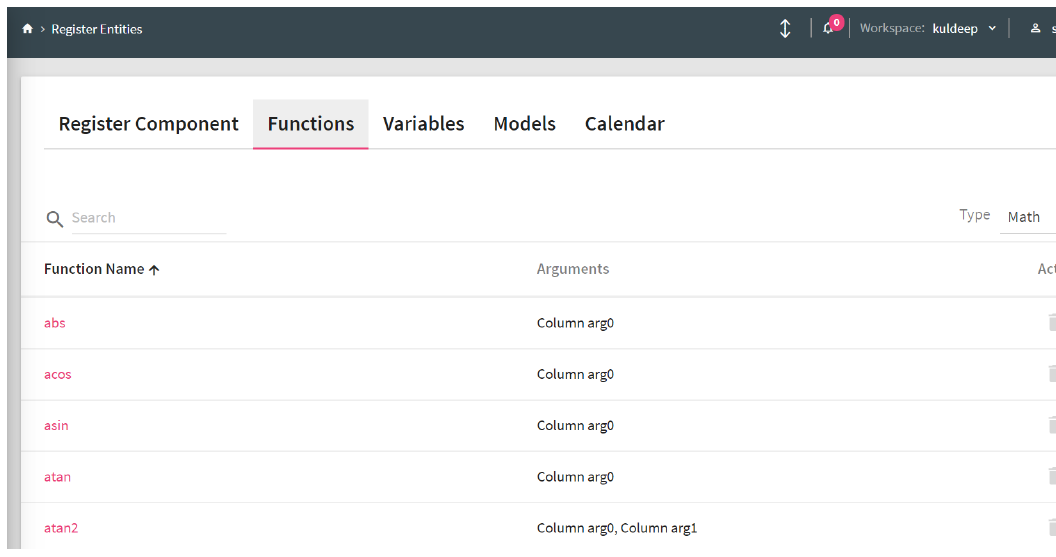1056x557 pixels.
Task: Click the home icon in breadcrumb
Action: (x=27, y=29)
